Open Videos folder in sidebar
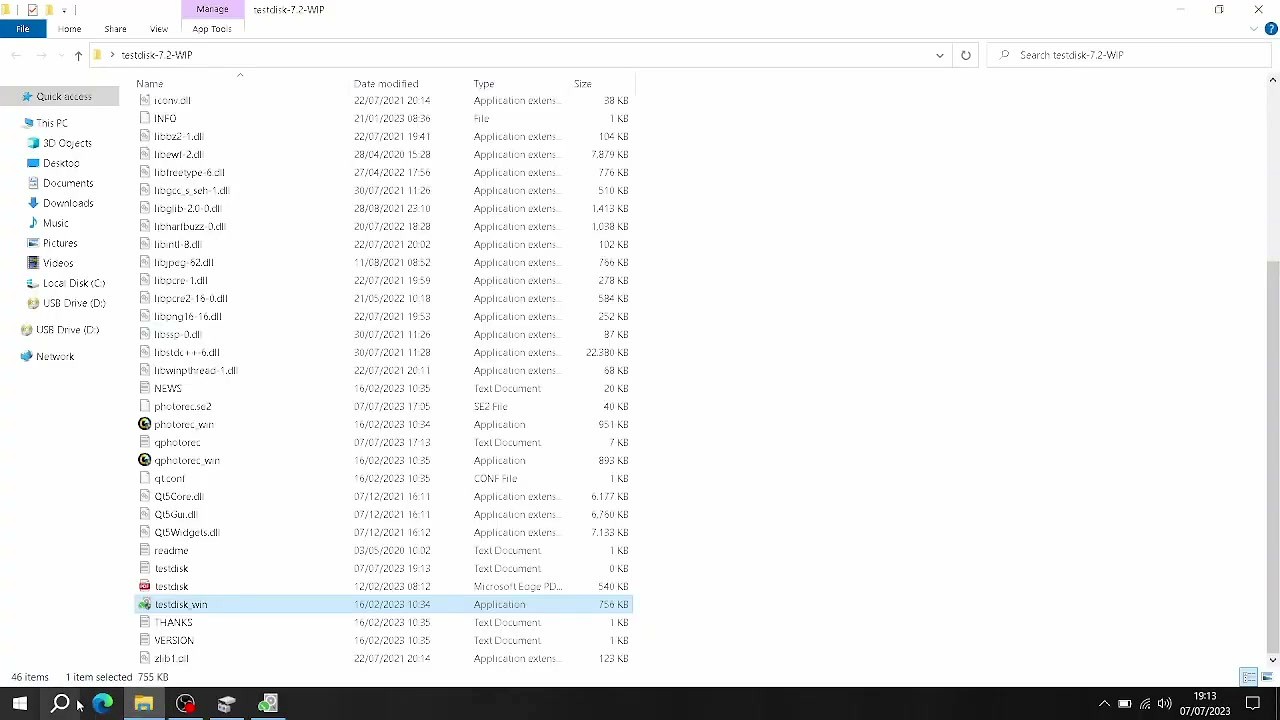Screen dimensions: 1280x720 click(x=58, y=263)
